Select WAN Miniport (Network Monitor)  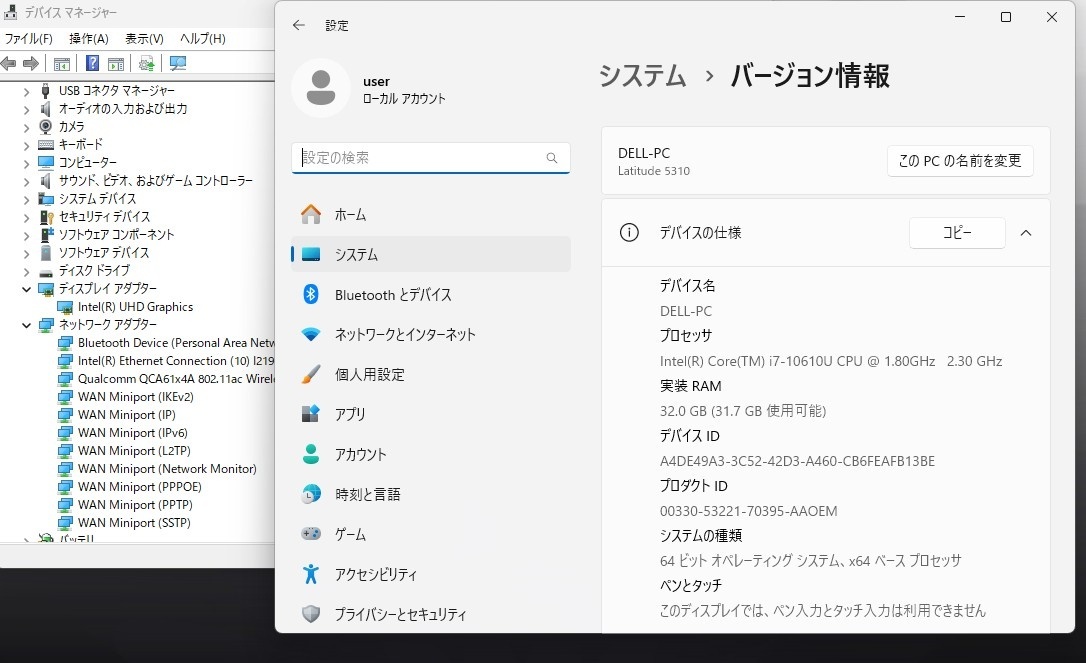click(167, 469)
